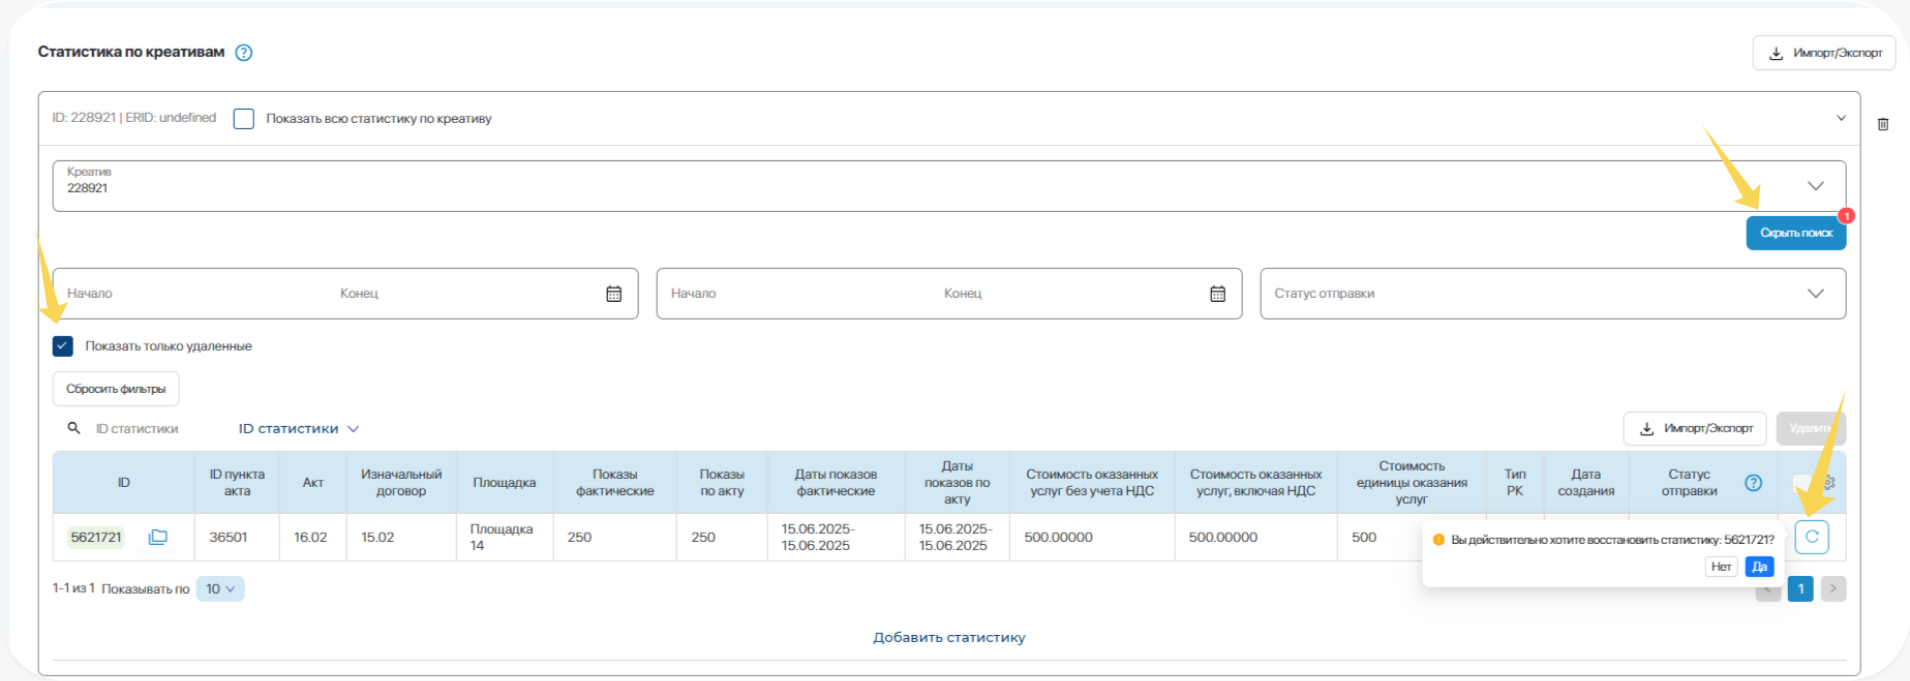Viewport: 1910px width, 681px height.
Task: Click the trash icon right of the creative panel
Action: [1883, 124]
